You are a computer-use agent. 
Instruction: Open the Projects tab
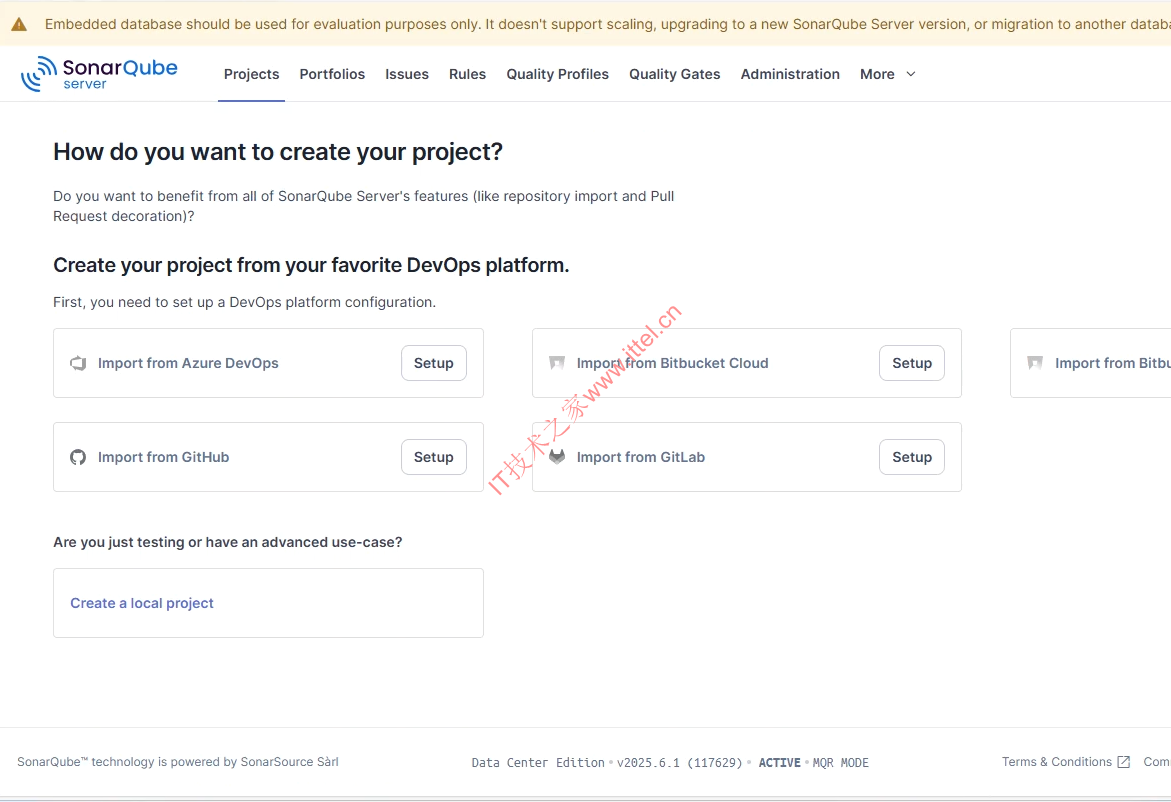[251, 74]
